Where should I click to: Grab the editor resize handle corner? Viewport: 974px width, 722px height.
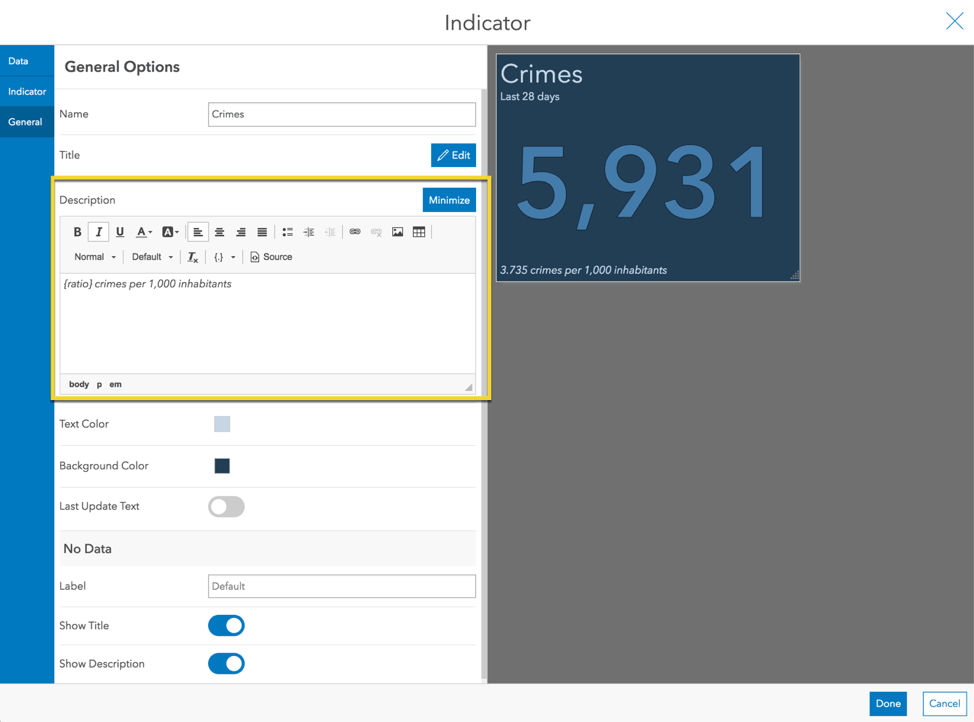pos(468,387)
